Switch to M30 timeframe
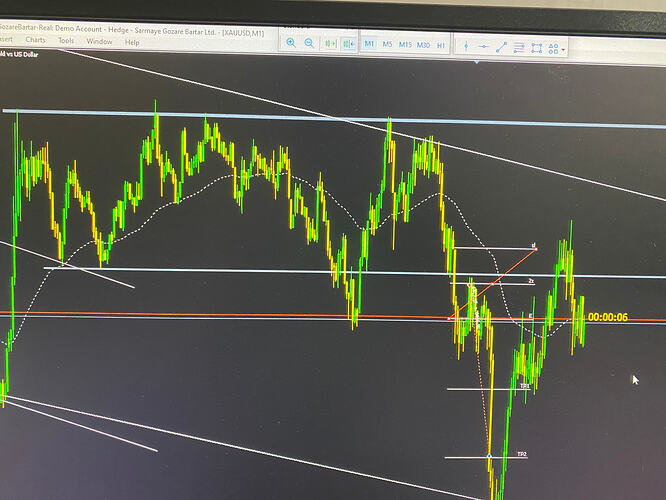The image size is (666, 500). point(423,45)
